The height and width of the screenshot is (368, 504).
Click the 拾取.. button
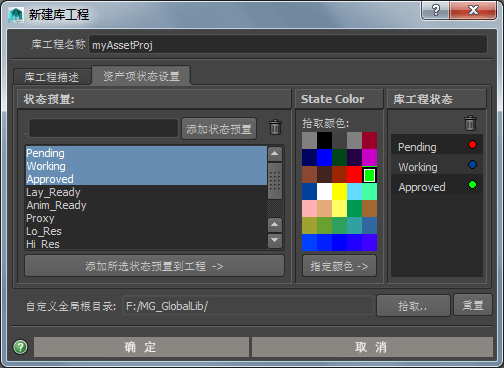tap(413, 305)
